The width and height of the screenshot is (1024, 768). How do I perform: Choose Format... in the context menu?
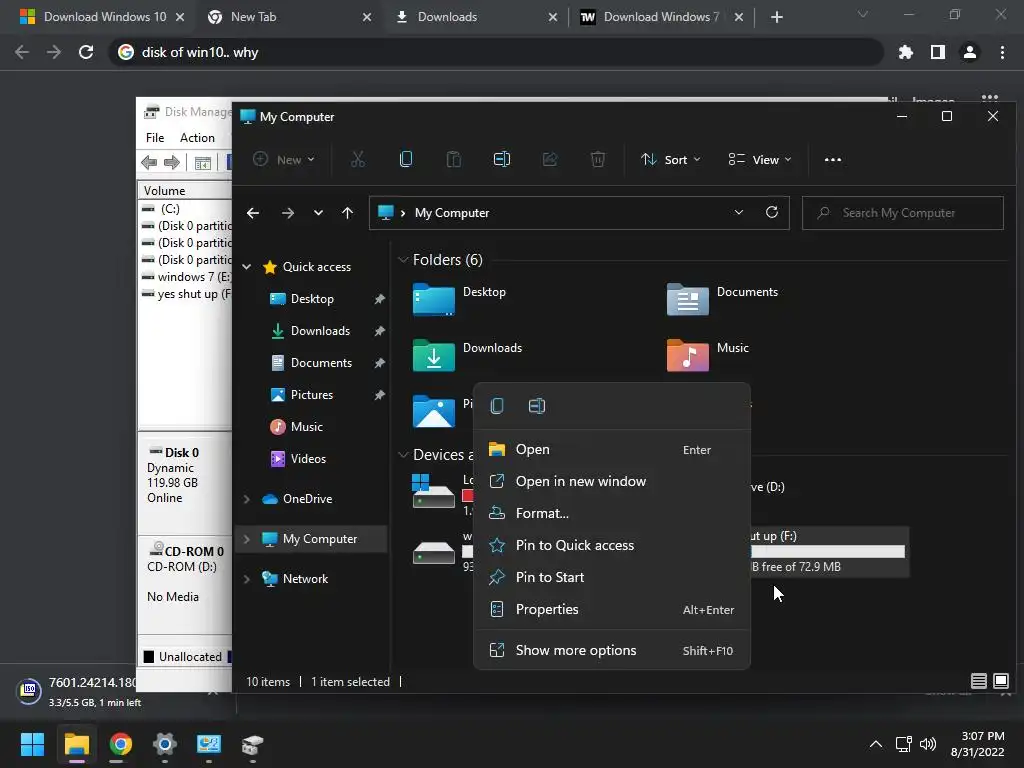(x=611, y=513)
